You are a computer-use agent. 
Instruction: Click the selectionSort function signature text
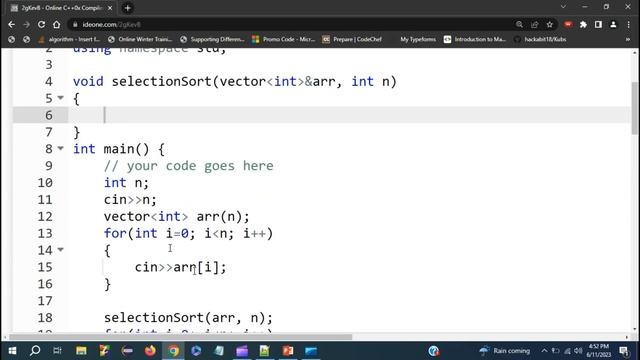[235, 81]
